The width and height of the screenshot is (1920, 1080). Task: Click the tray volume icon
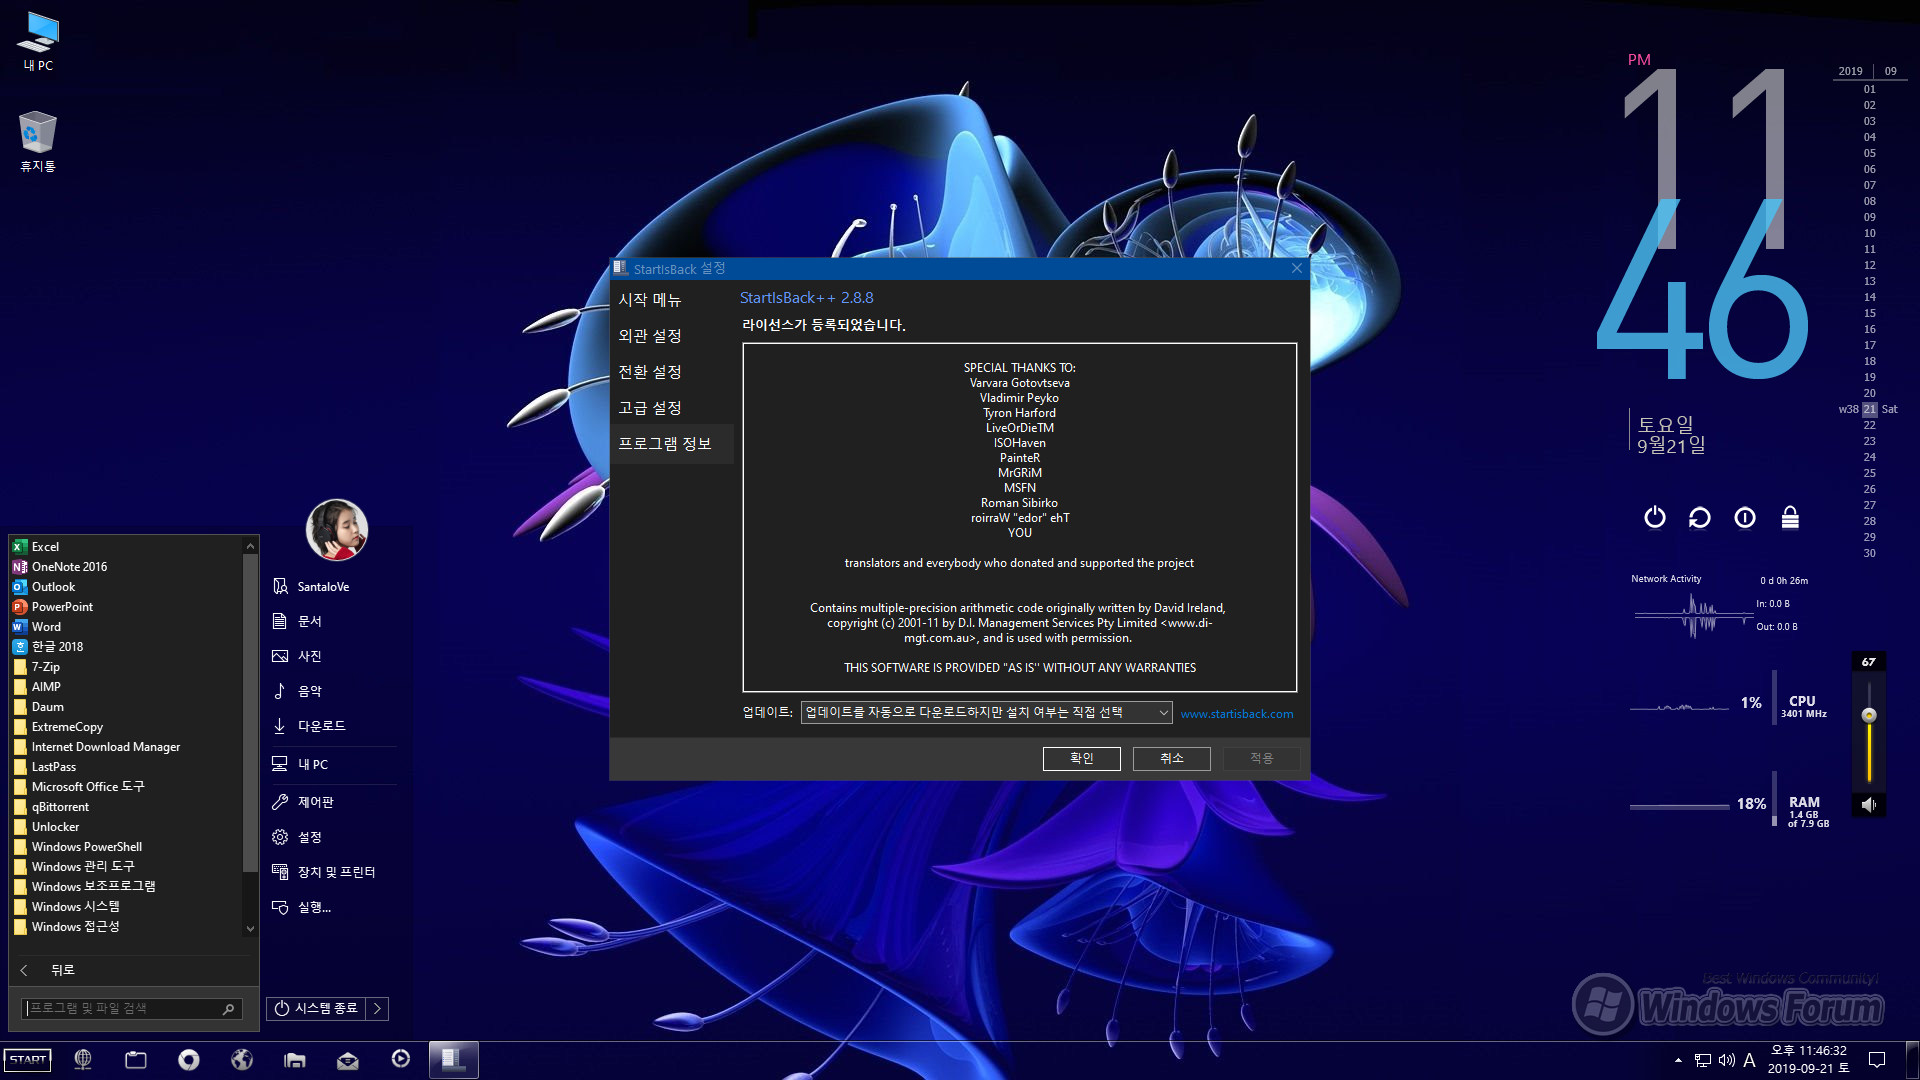pos(1727,1060)
